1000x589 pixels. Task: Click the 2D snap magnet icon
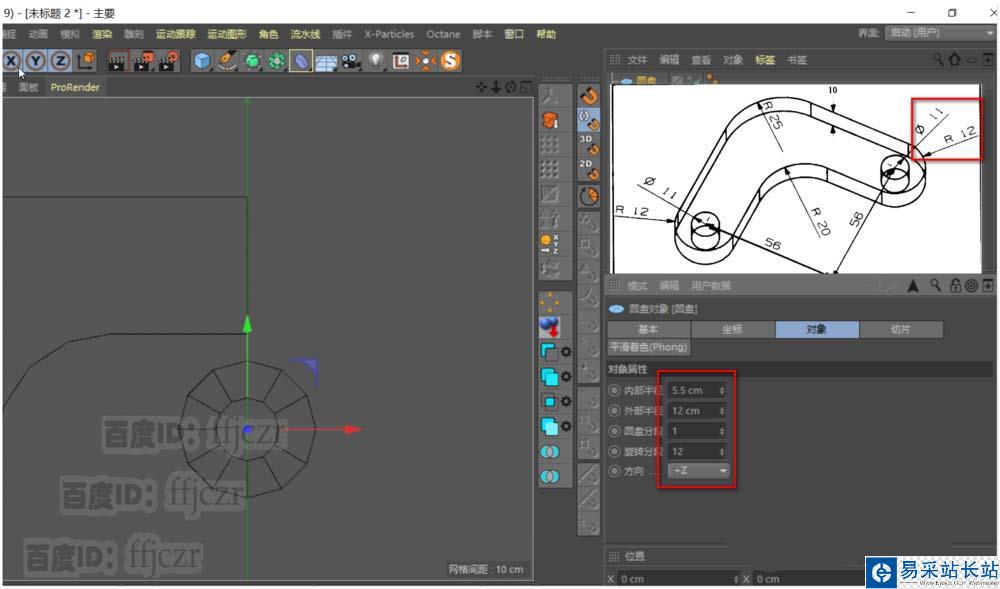click(588, 168)
